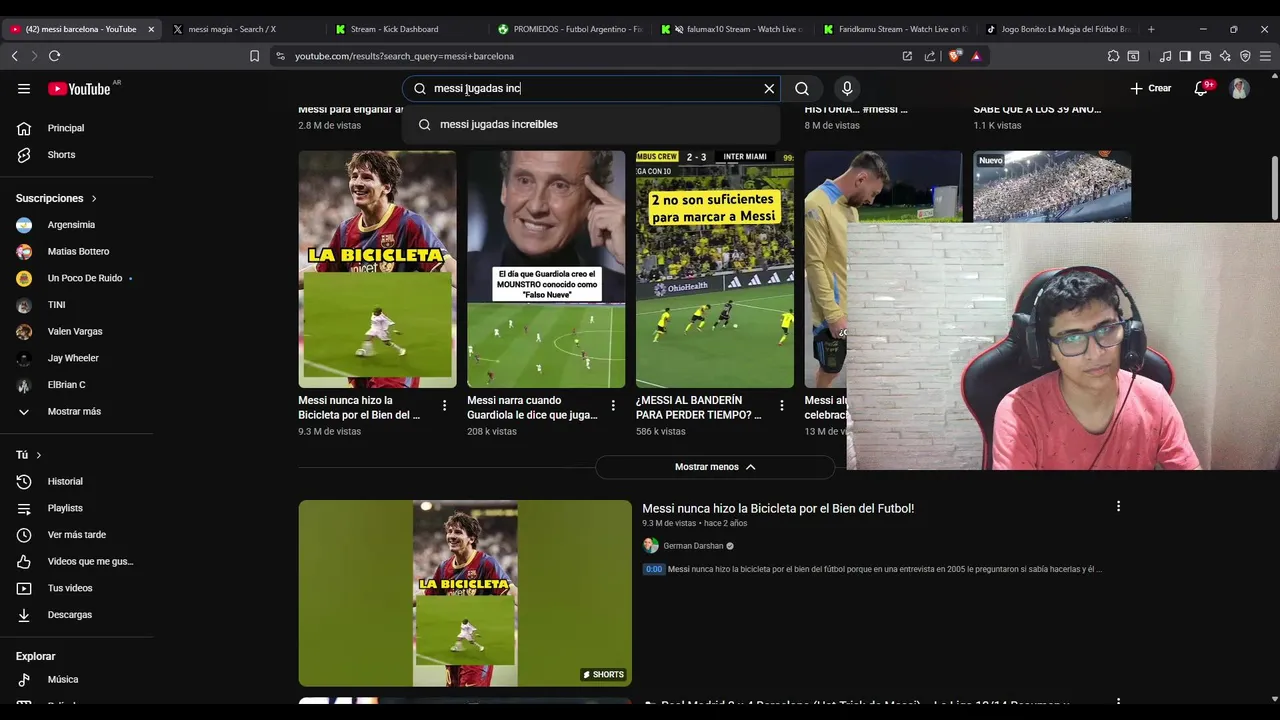Open a new browser tab

coord(1151,29)
